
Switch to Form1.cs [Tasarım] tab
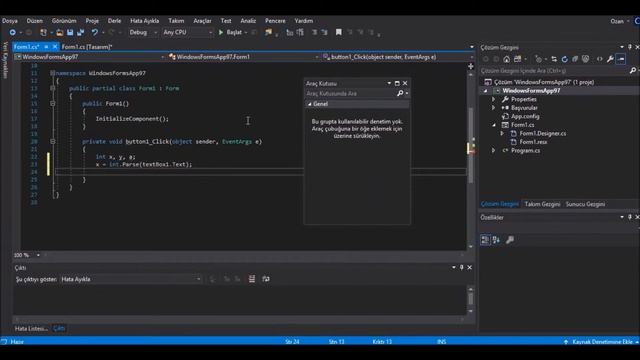click(x=87, y=47)
